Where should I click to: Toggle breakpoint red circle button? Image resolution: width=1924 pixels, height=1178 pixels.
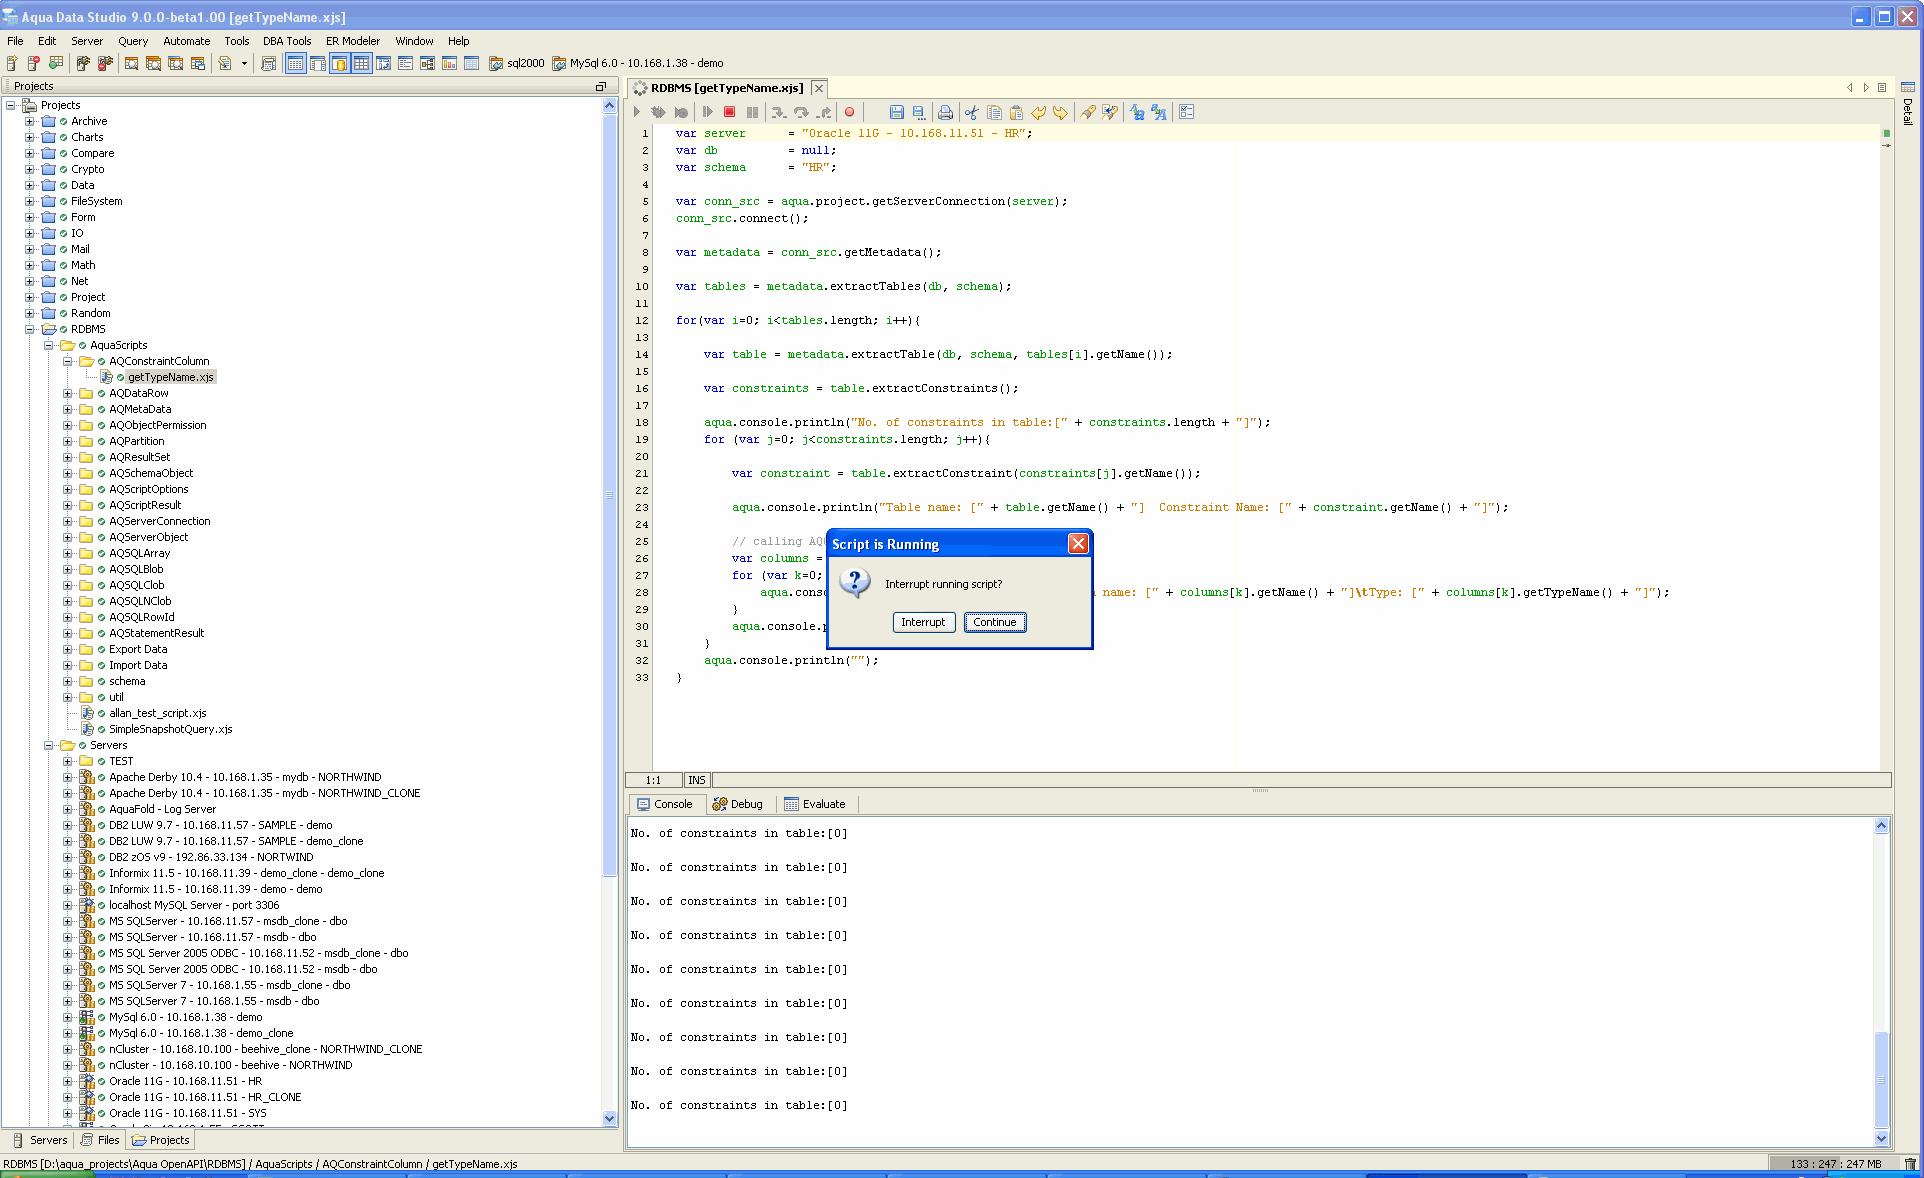(850, 112)
